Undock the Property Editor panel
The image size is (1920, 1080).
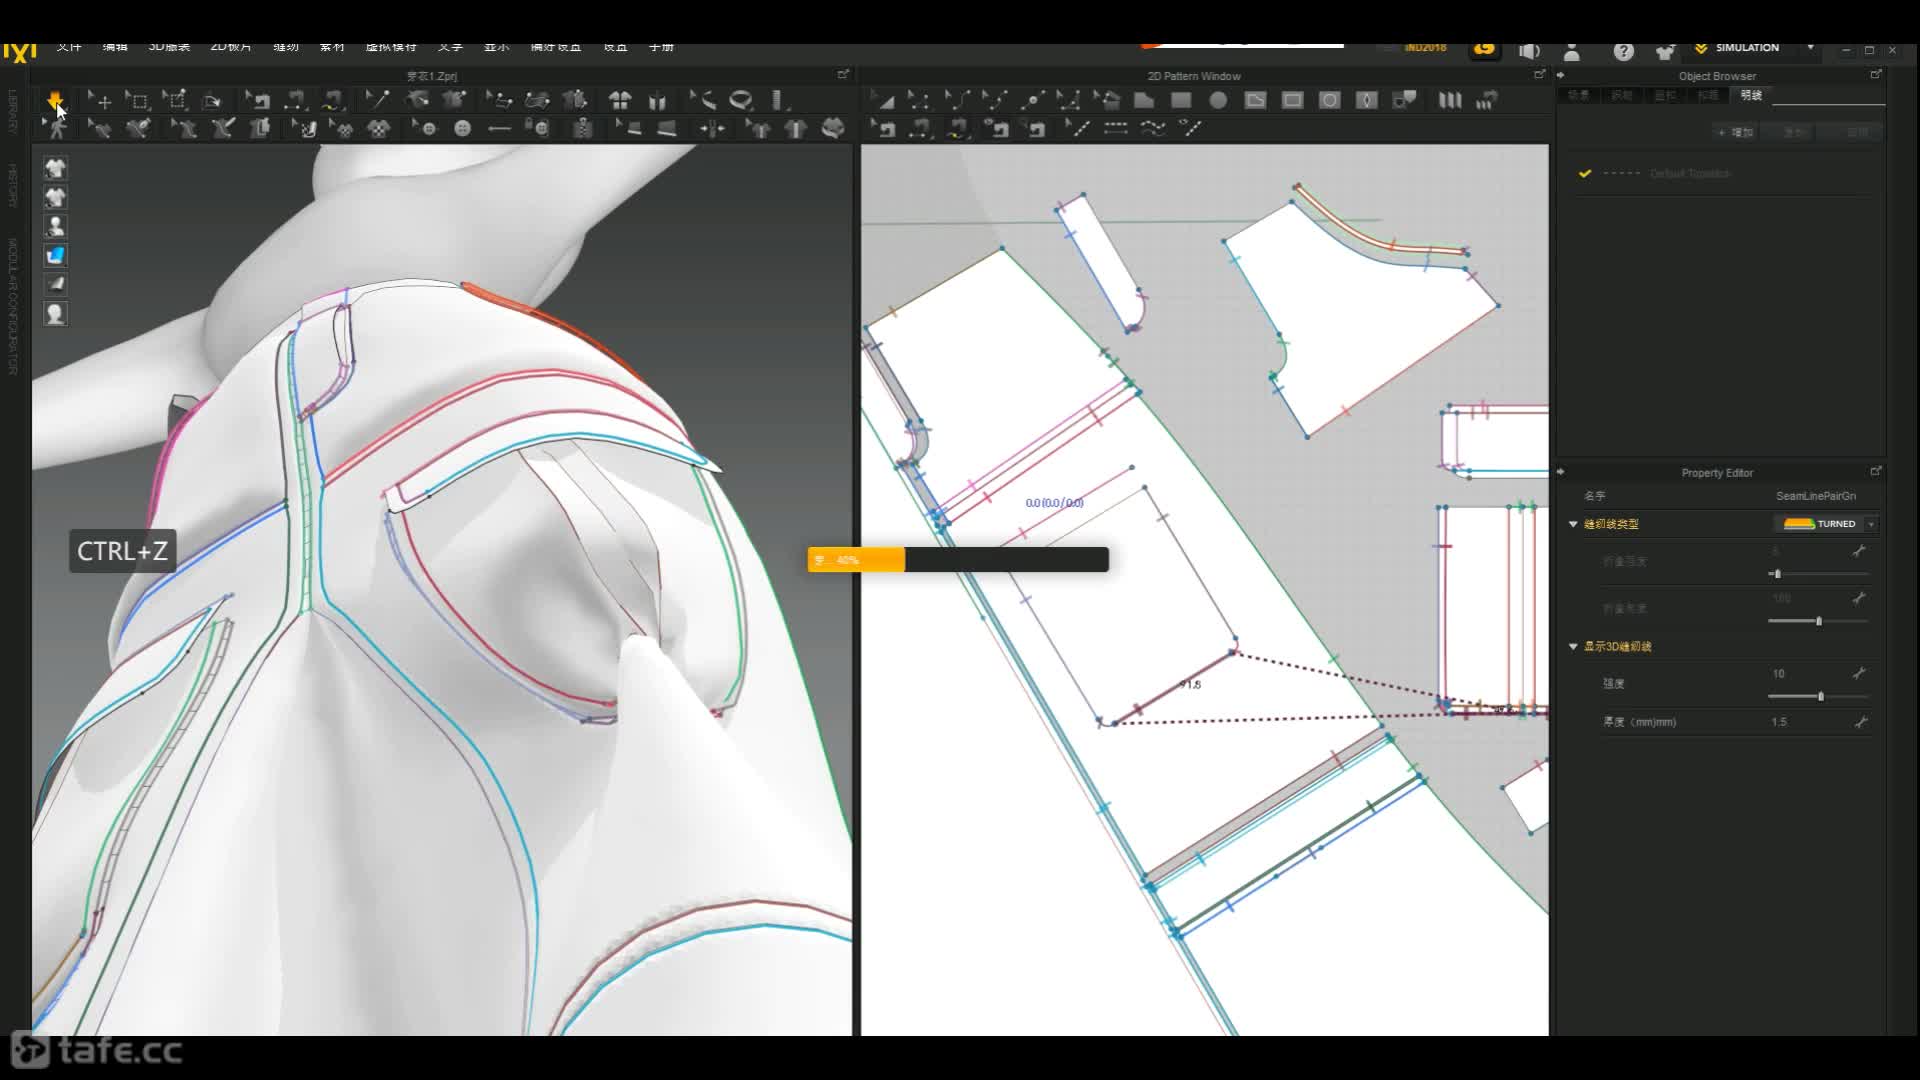click(x=1876, y=471)
